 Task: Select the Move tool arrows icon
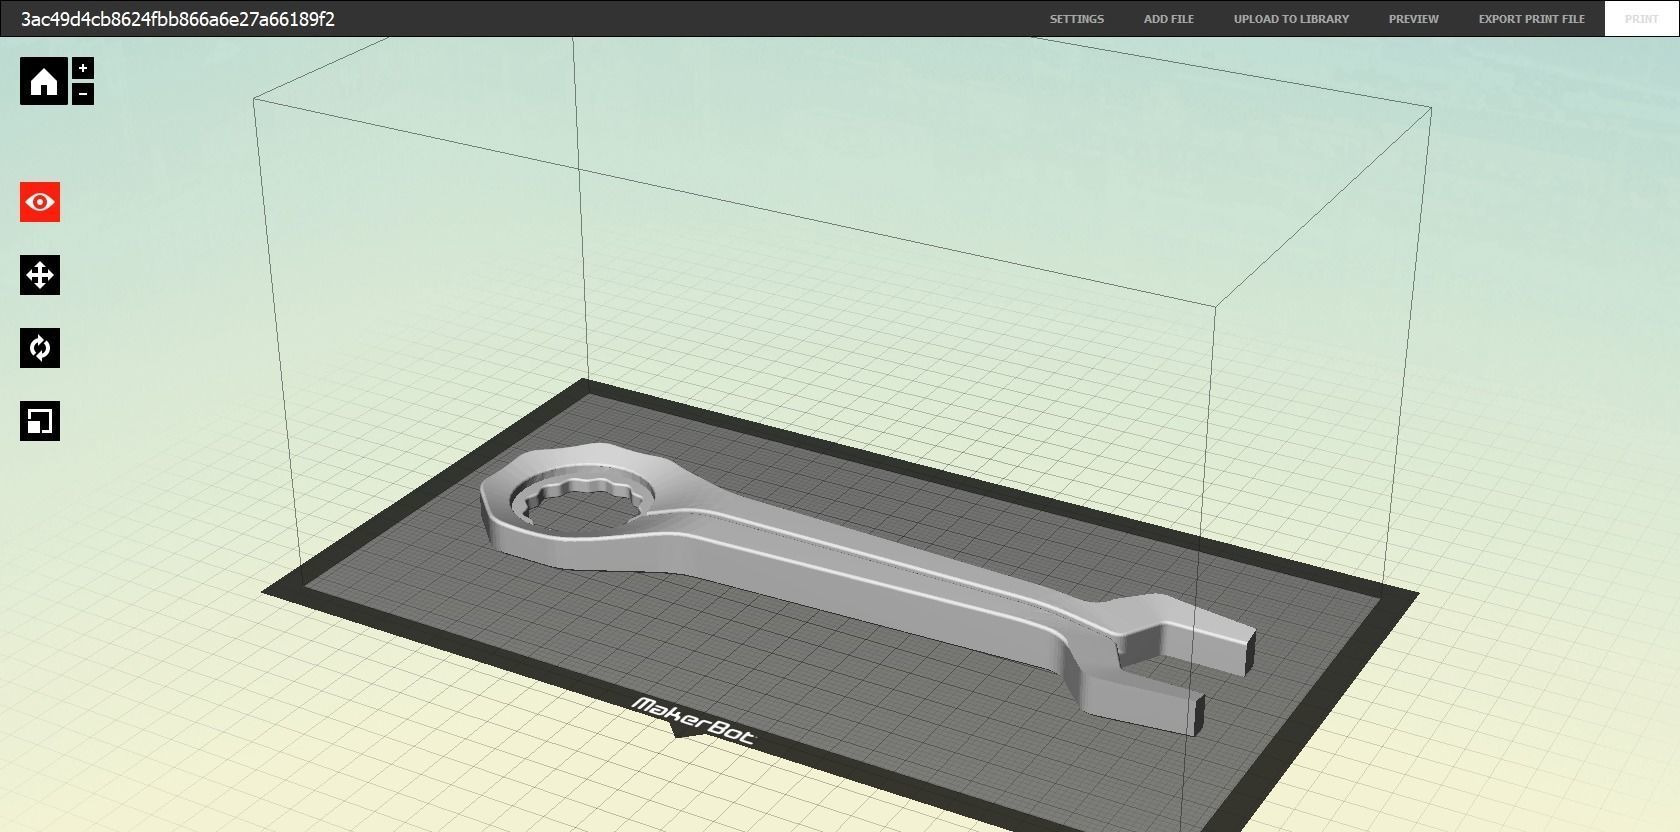40,275
